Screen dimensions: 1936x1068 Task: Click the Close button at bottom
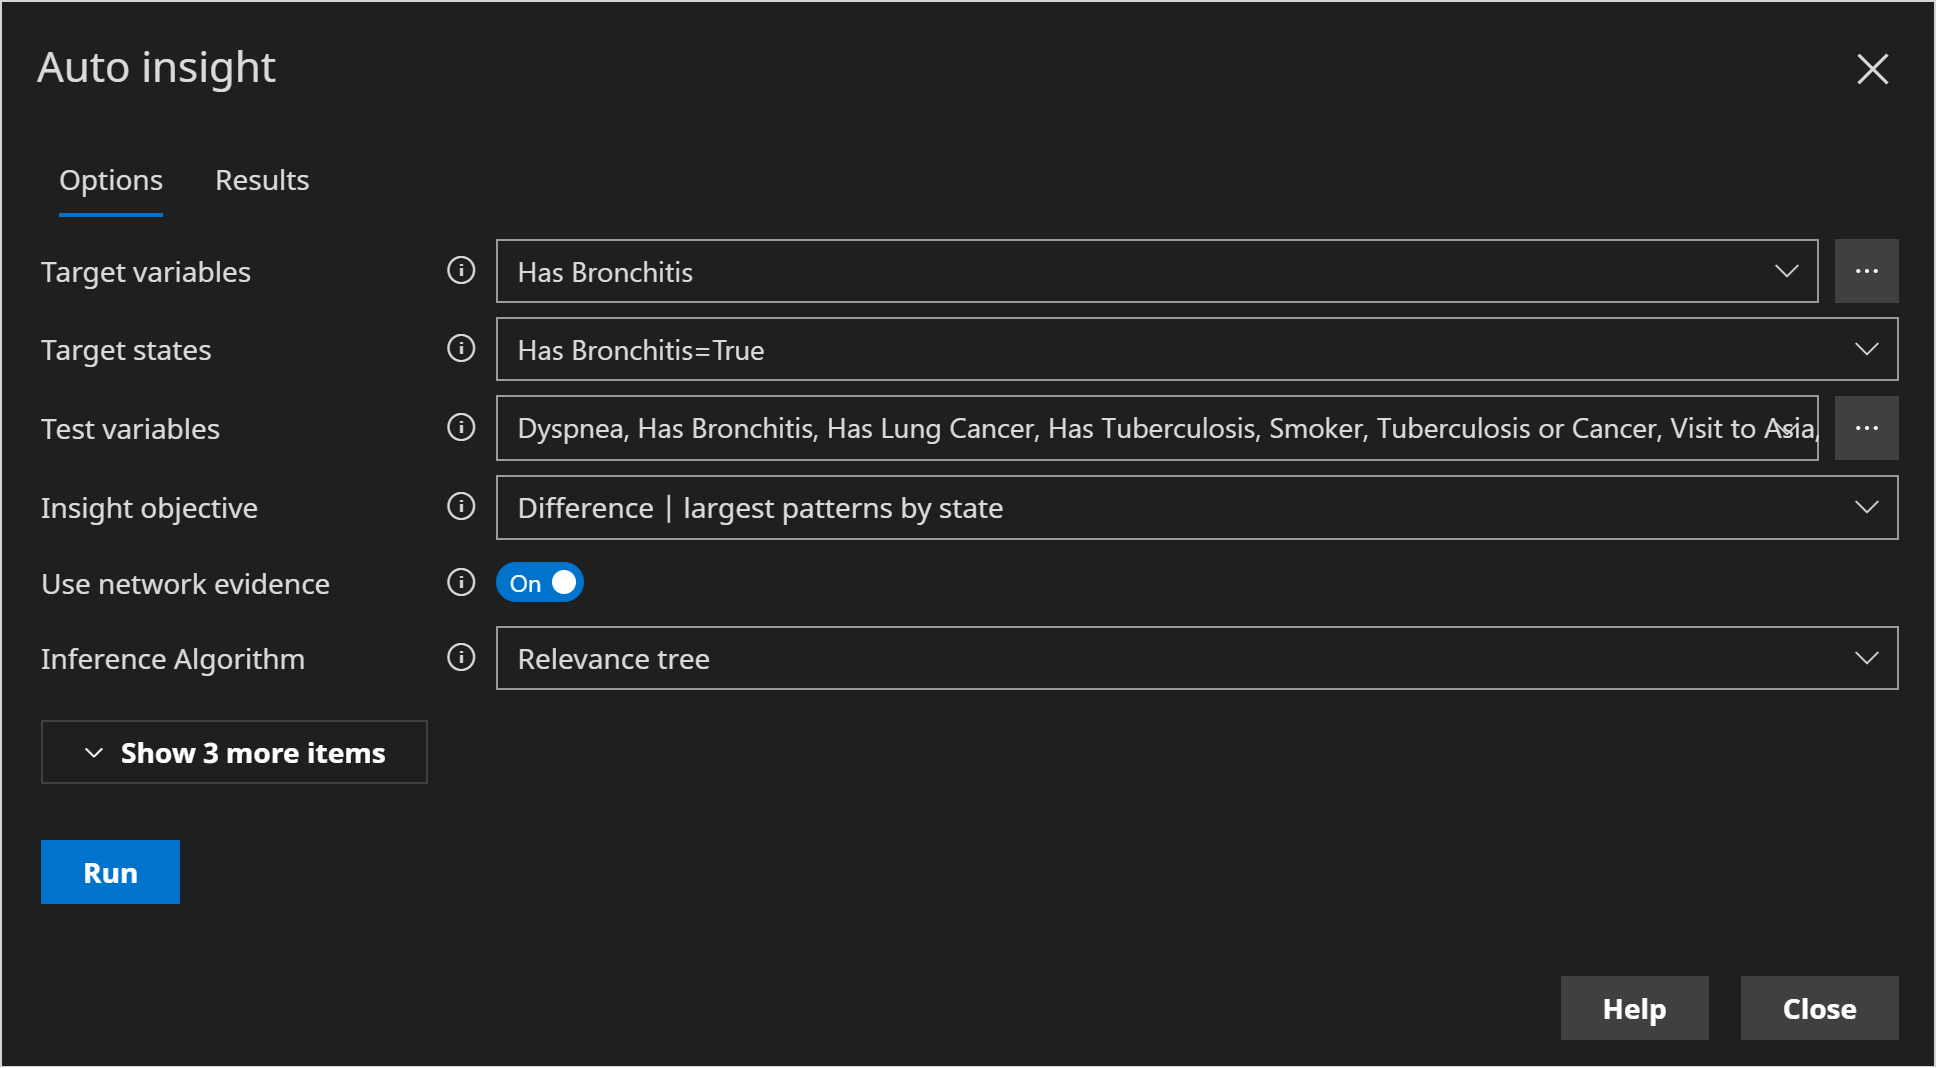click(x=1819, y=1008)
